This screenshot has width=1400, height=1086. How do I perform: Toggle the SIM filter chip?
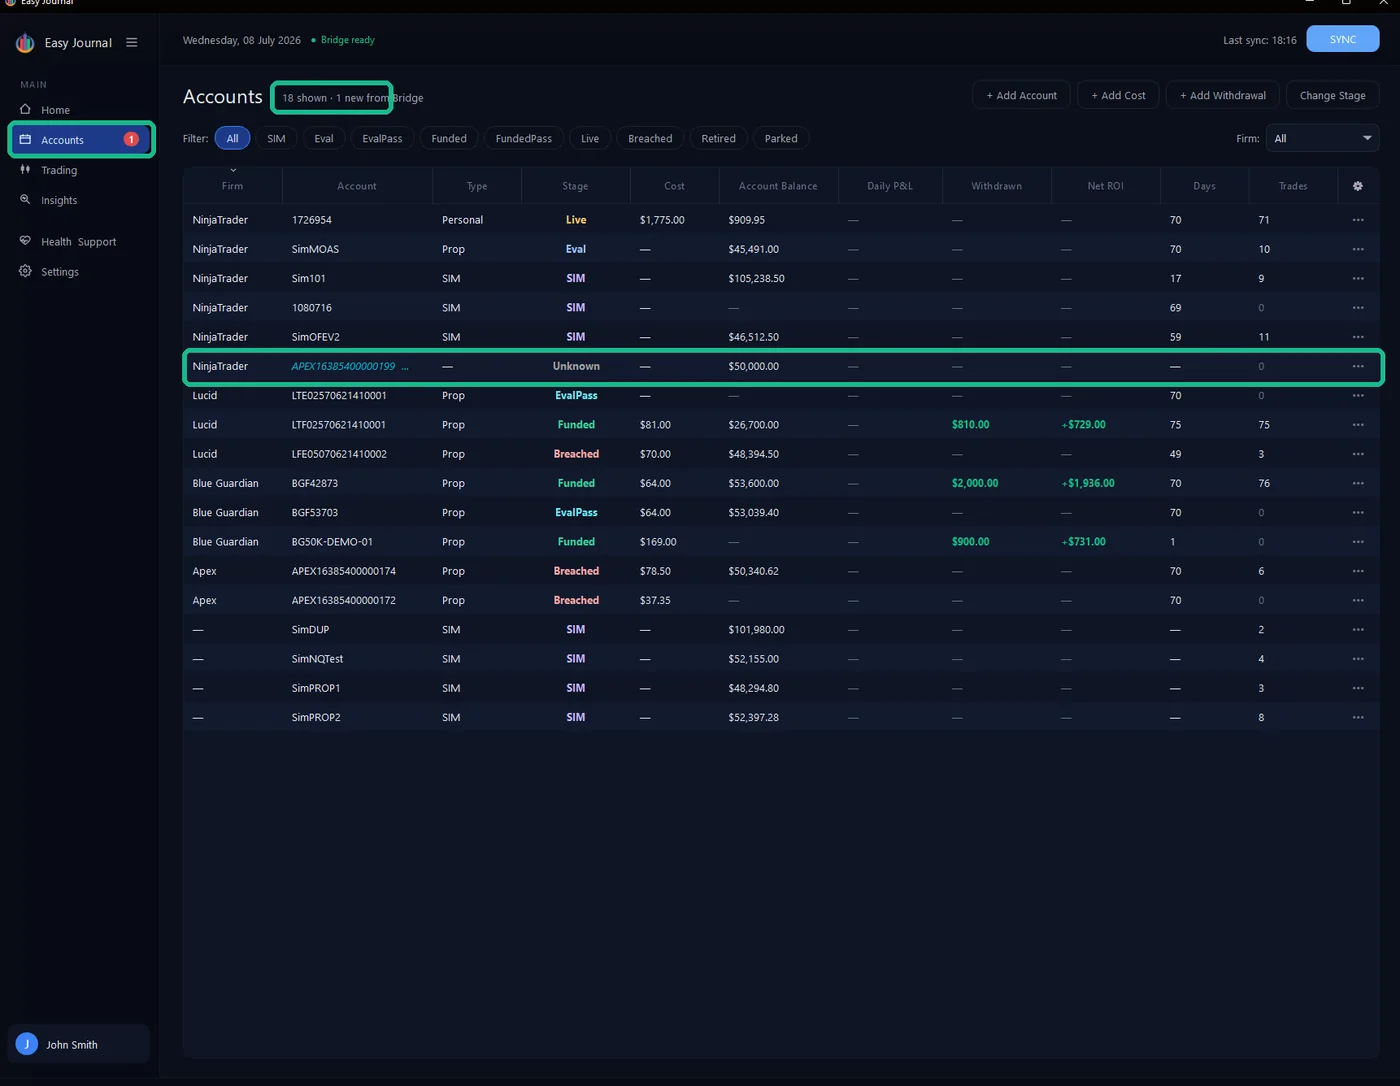[x=276, y=138]
